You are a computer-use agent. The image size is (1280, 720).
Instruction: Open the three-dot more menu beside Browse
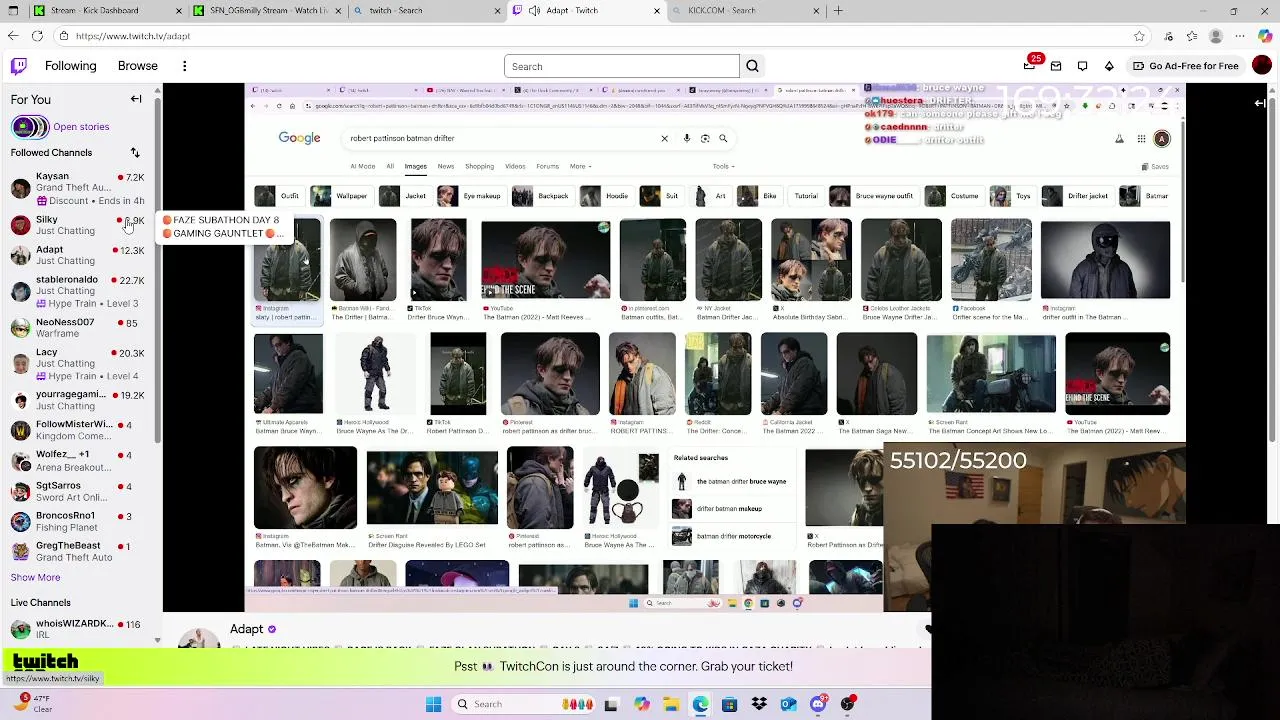[184, 66]
